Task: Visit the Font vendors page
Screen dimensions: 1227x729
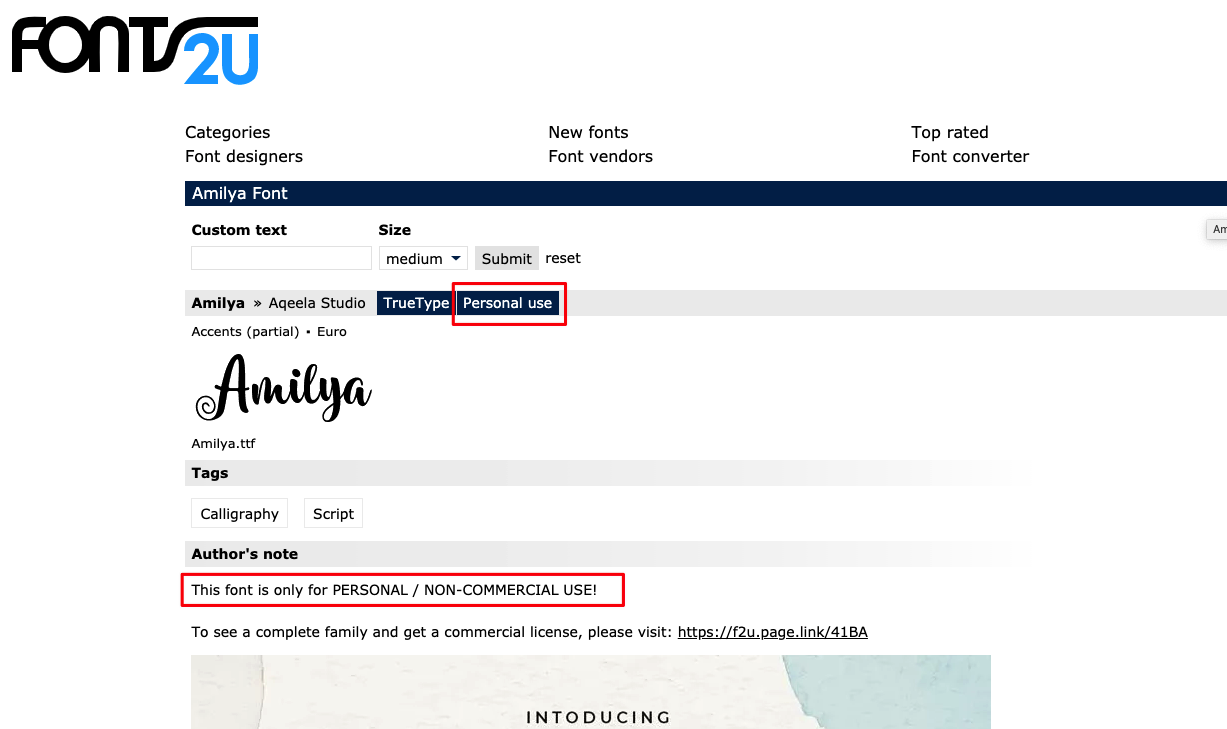Action: coord(600,156)
